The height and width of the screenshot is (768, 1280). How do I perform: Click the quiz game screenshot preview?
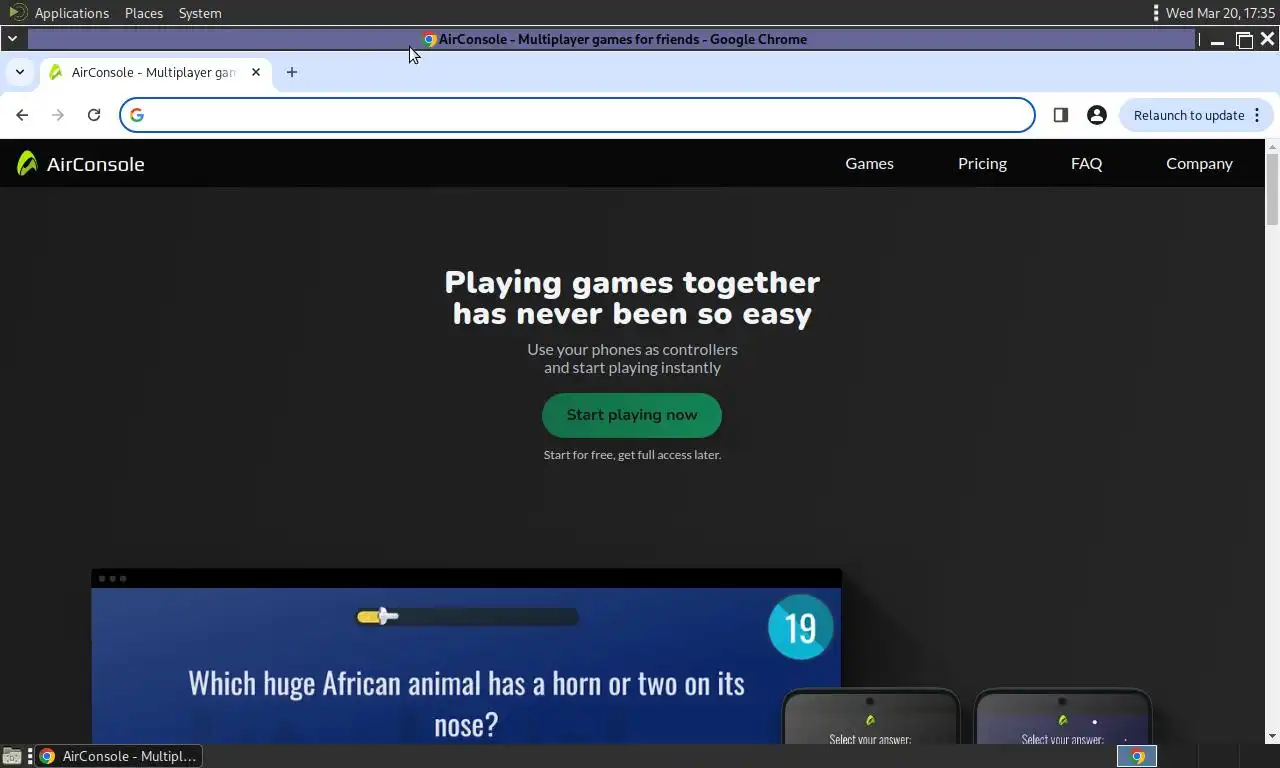click(466, 657)
